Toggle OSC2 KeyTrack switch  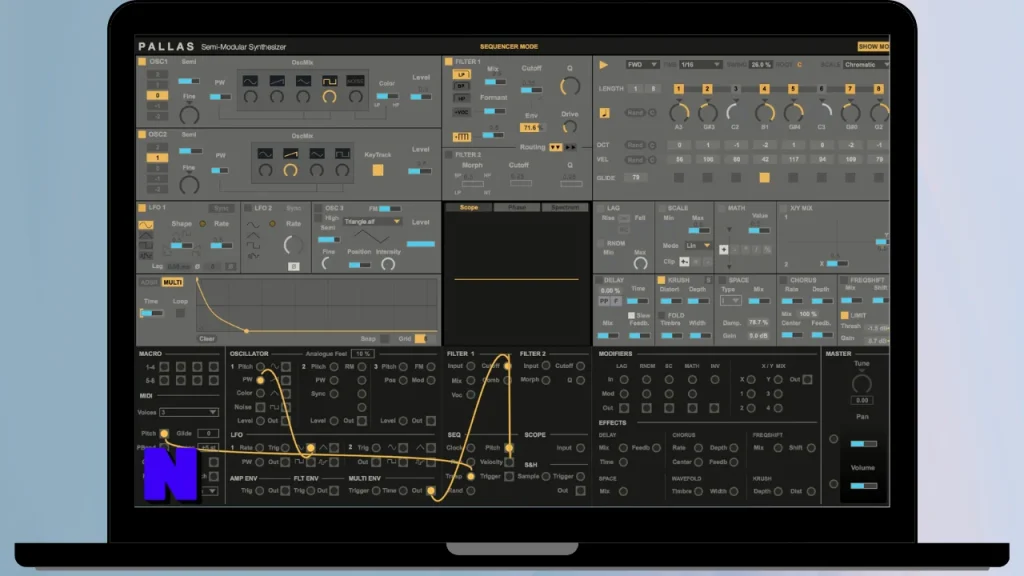click(377, 170)
